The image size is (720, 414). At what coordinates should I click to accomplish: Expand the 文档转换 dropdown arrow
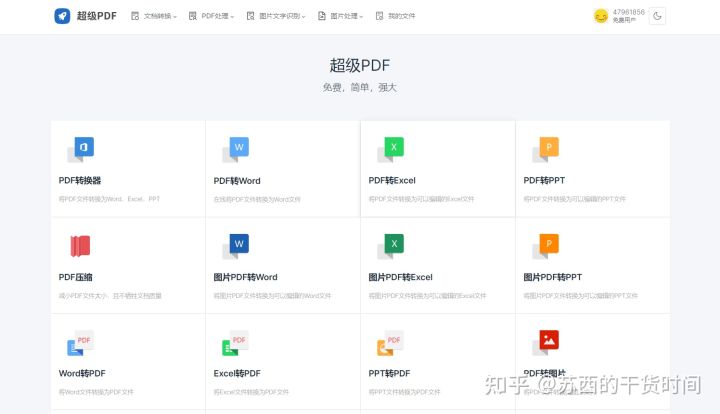(175, 17)
